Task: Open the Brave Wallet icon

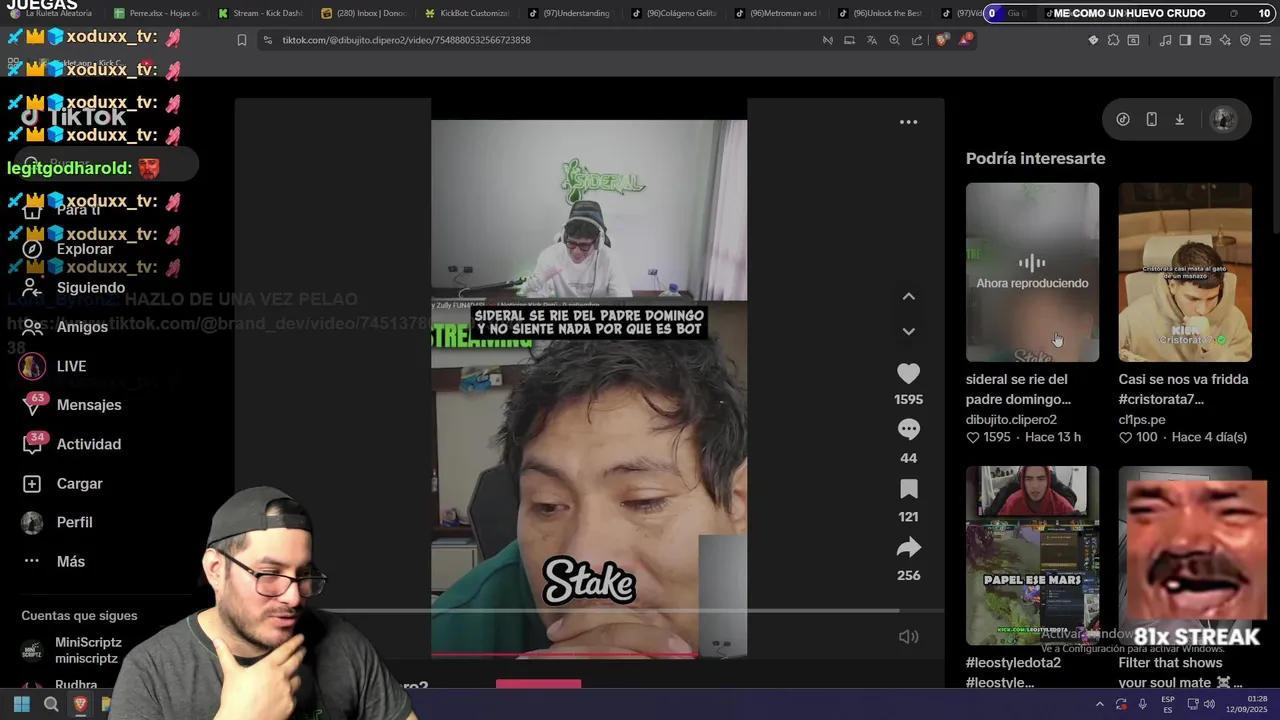Action: coord(1205,40)
